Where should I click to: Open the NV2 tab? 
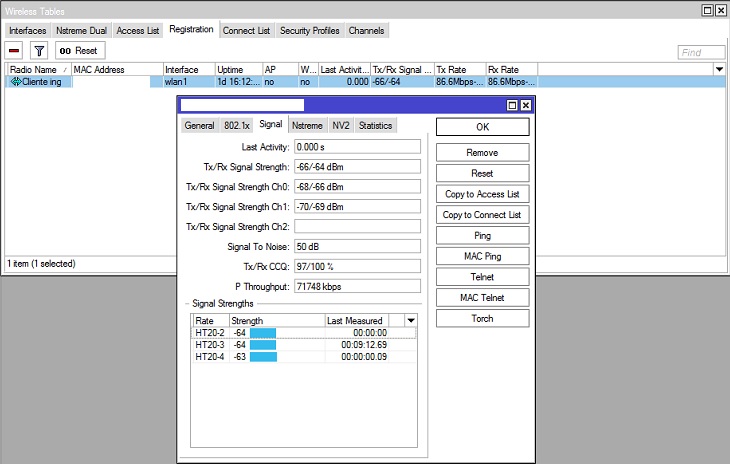pyautogui.click(x=340, y=125)
